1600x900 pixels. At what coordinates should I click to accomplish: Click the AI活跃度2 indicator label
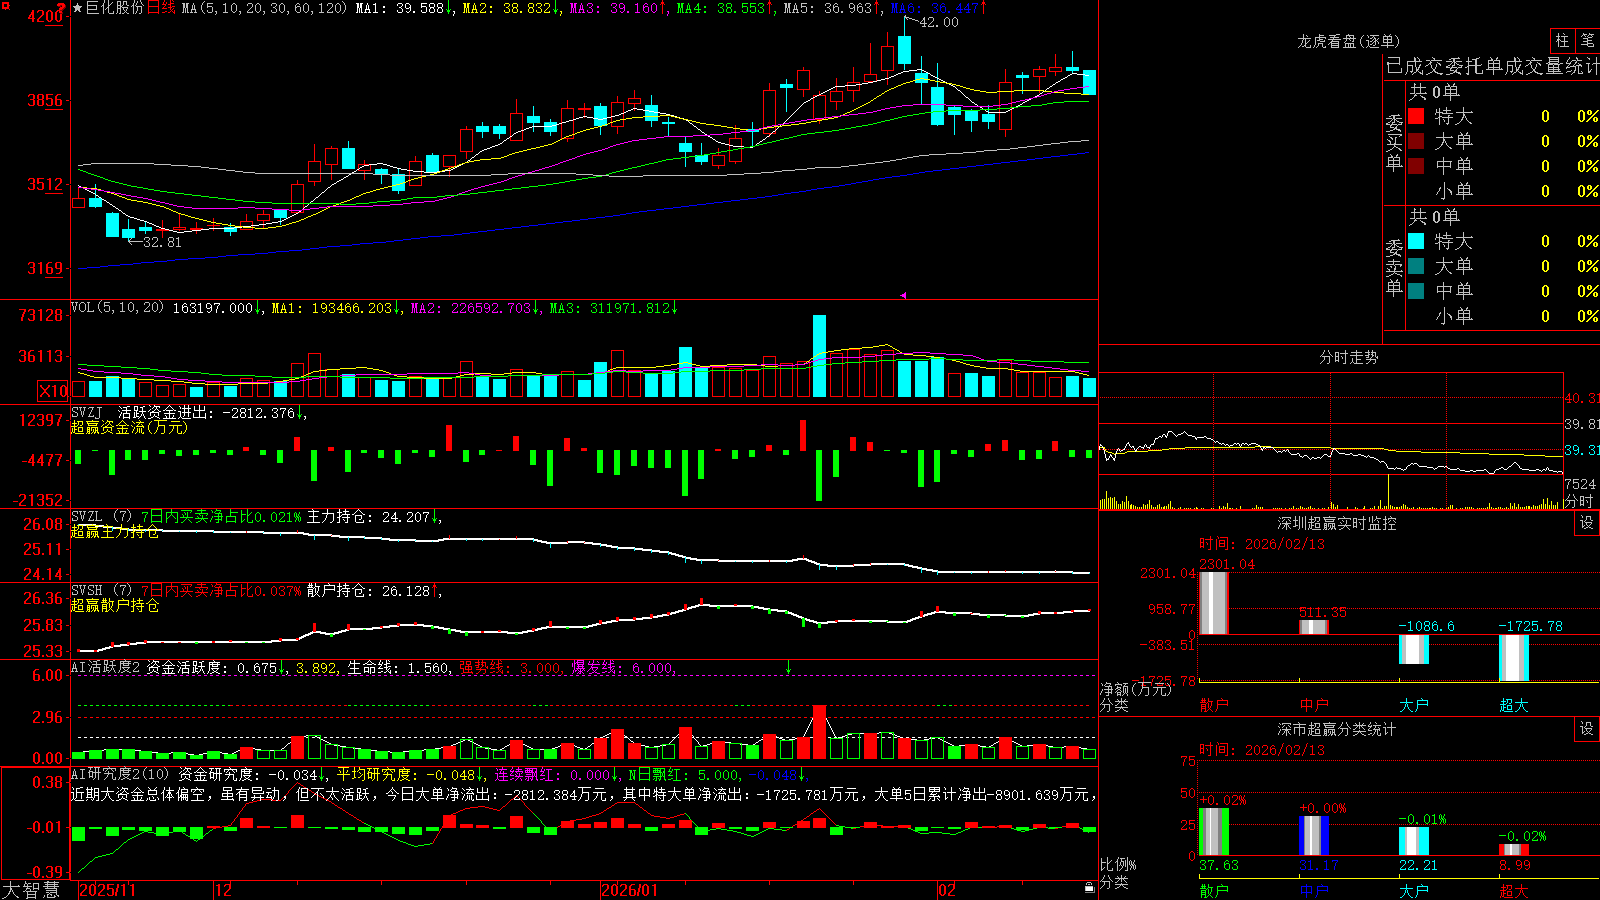(x=106, y=667)
